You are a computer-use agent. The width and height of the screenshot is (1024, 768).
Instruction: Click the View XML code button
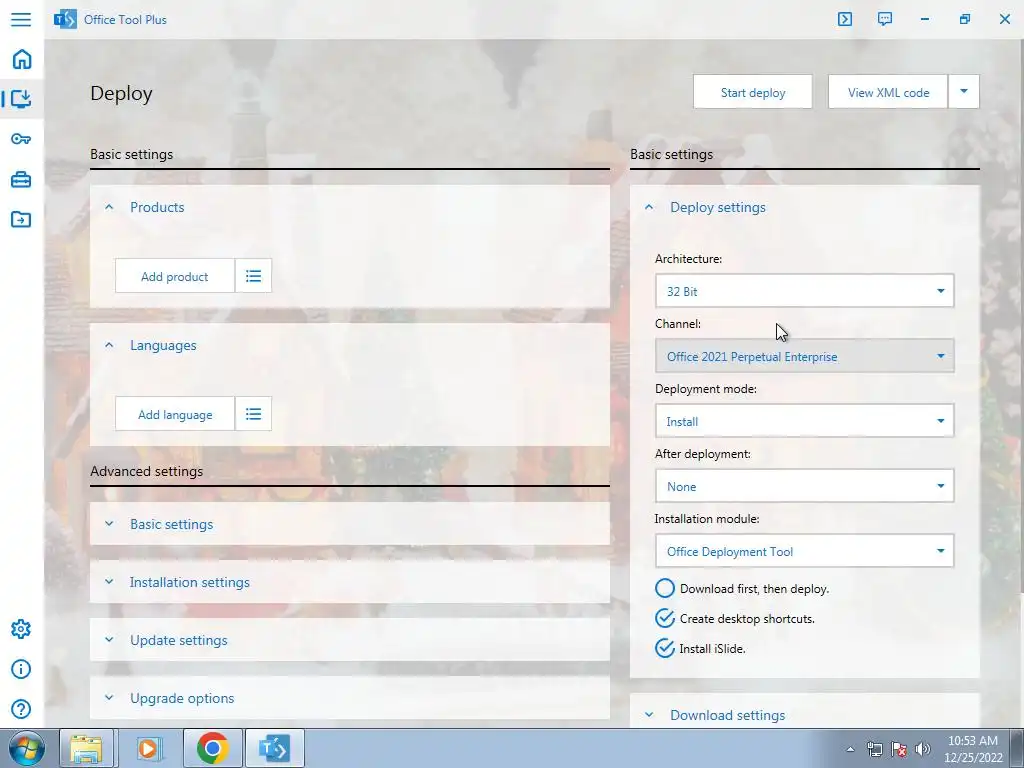tap(888, 92)
